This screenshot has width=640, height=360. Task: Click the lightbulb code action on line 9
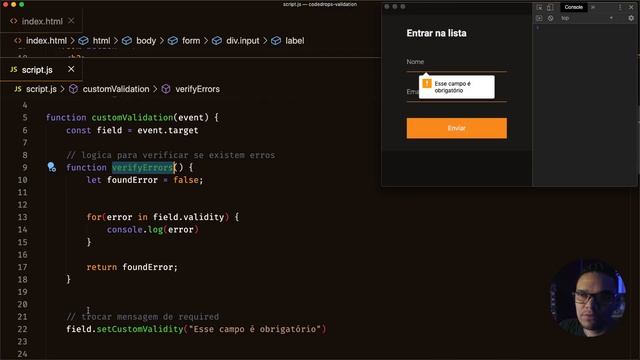point(51,167)
